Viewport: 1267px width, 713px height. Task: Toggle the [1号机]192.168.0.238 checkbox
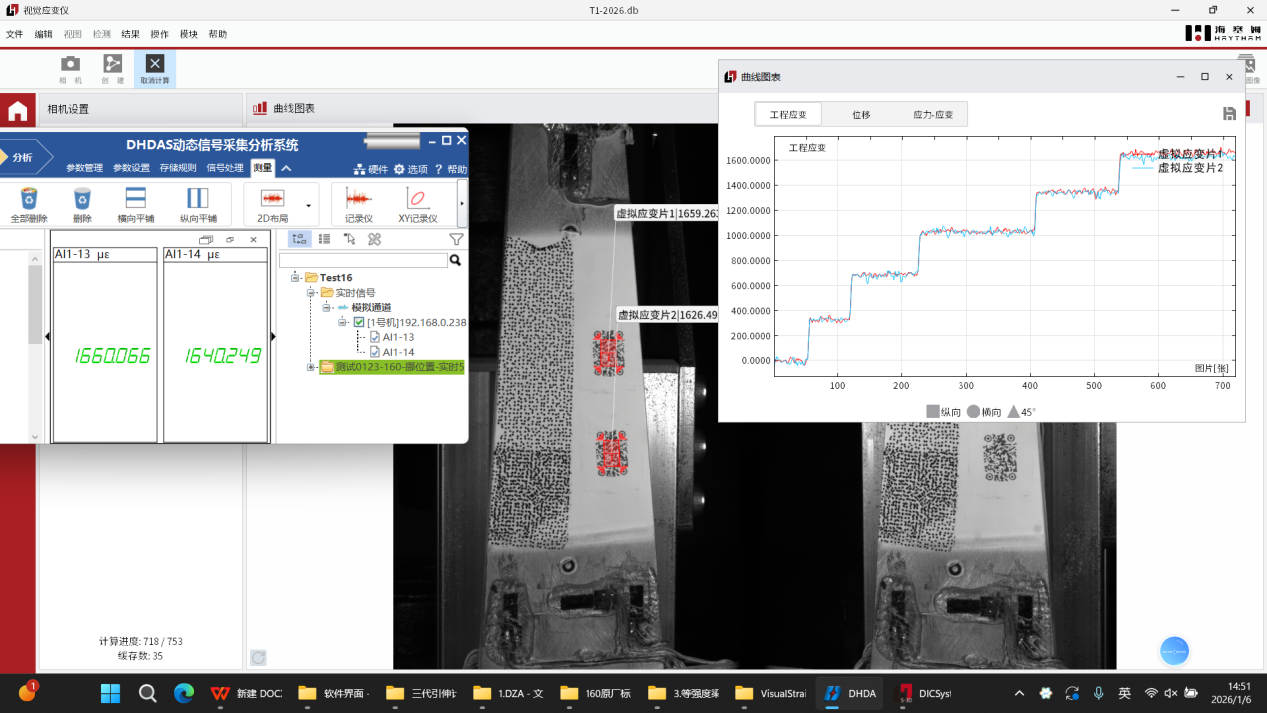tap(359, 322)
